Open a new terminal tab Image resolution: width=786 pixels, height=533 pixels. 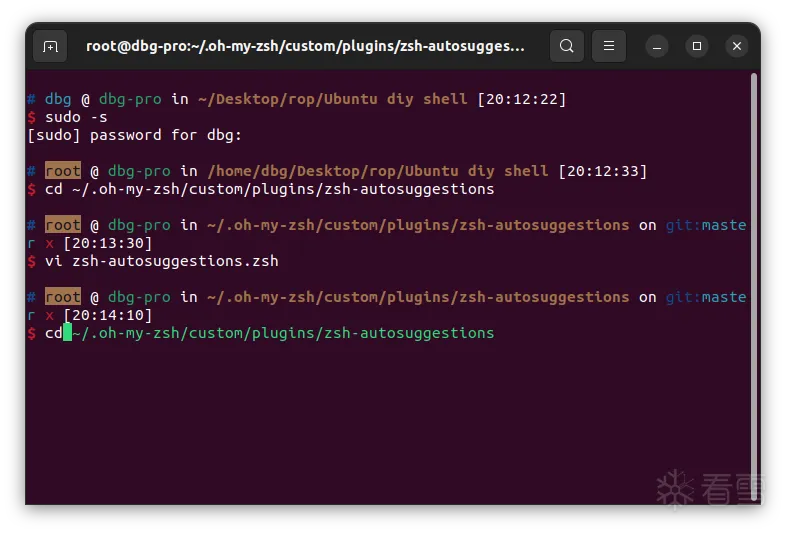click(50, 47)
